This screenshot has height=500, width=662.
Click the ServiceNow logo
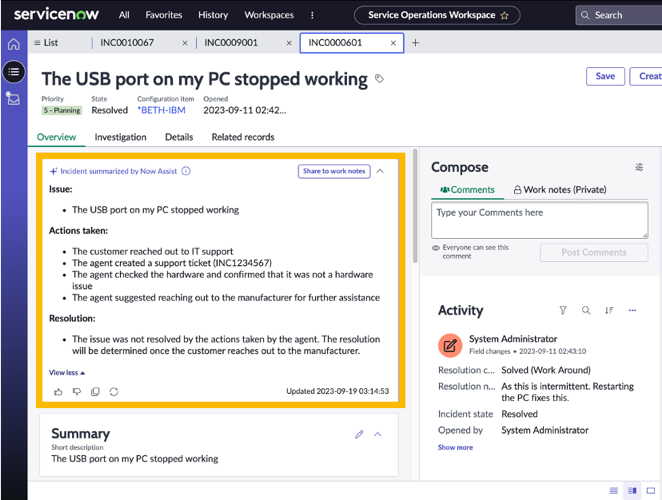point(56,14)
